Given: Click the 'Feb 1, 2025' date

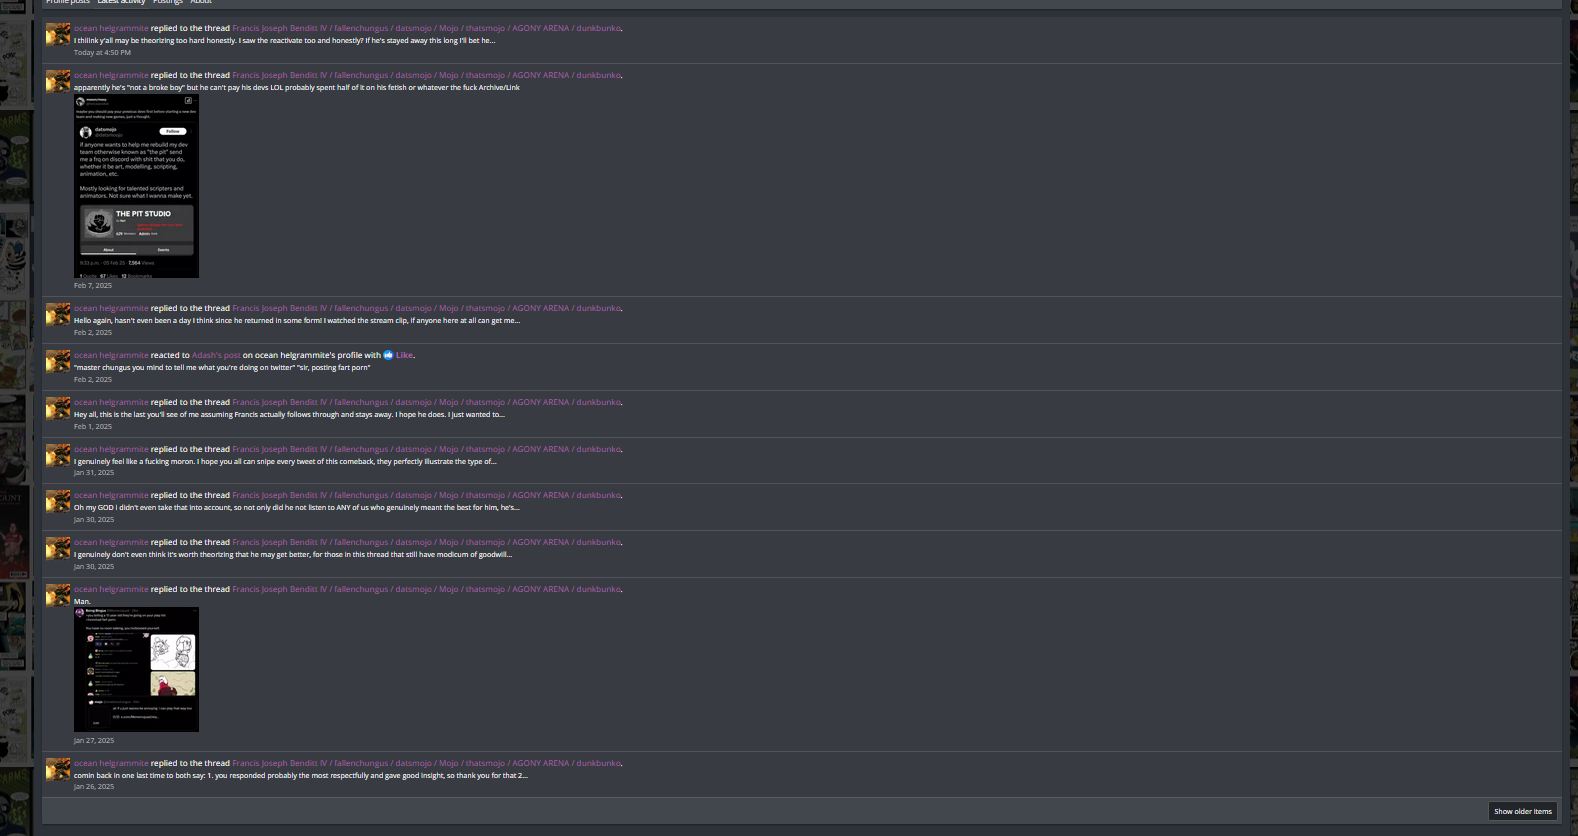Looking at the screenshot, I should (93, 426).
